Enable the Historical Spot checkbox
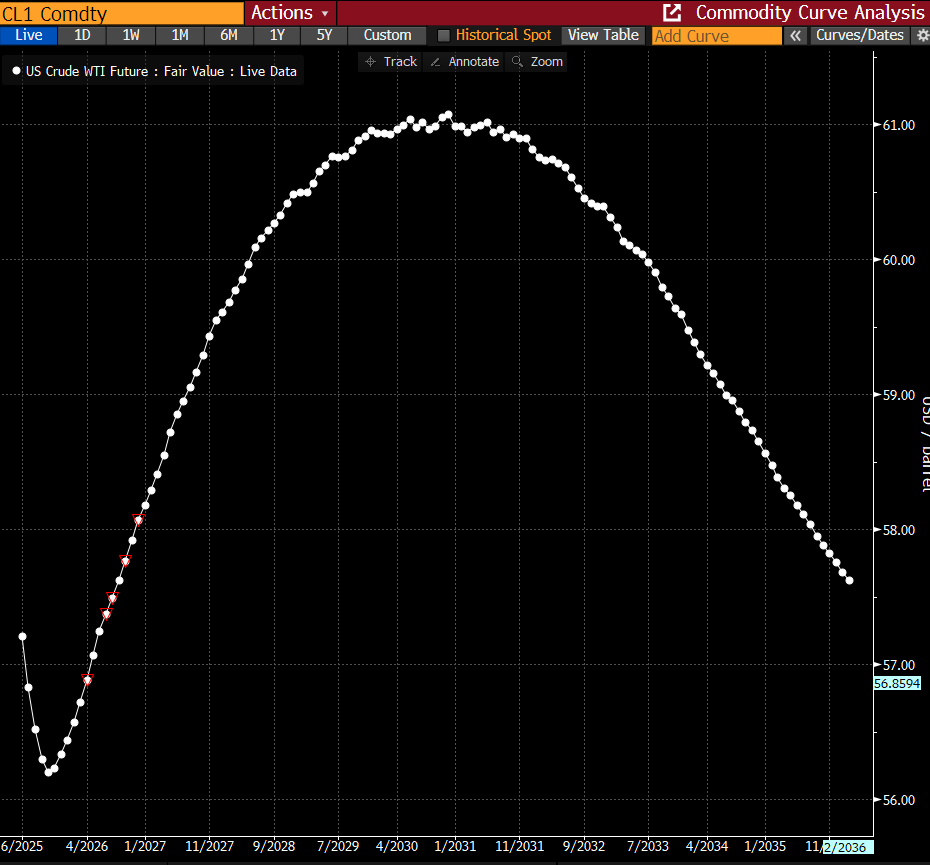This screenshot has width=930, height=865. click(x=444, y=35)
